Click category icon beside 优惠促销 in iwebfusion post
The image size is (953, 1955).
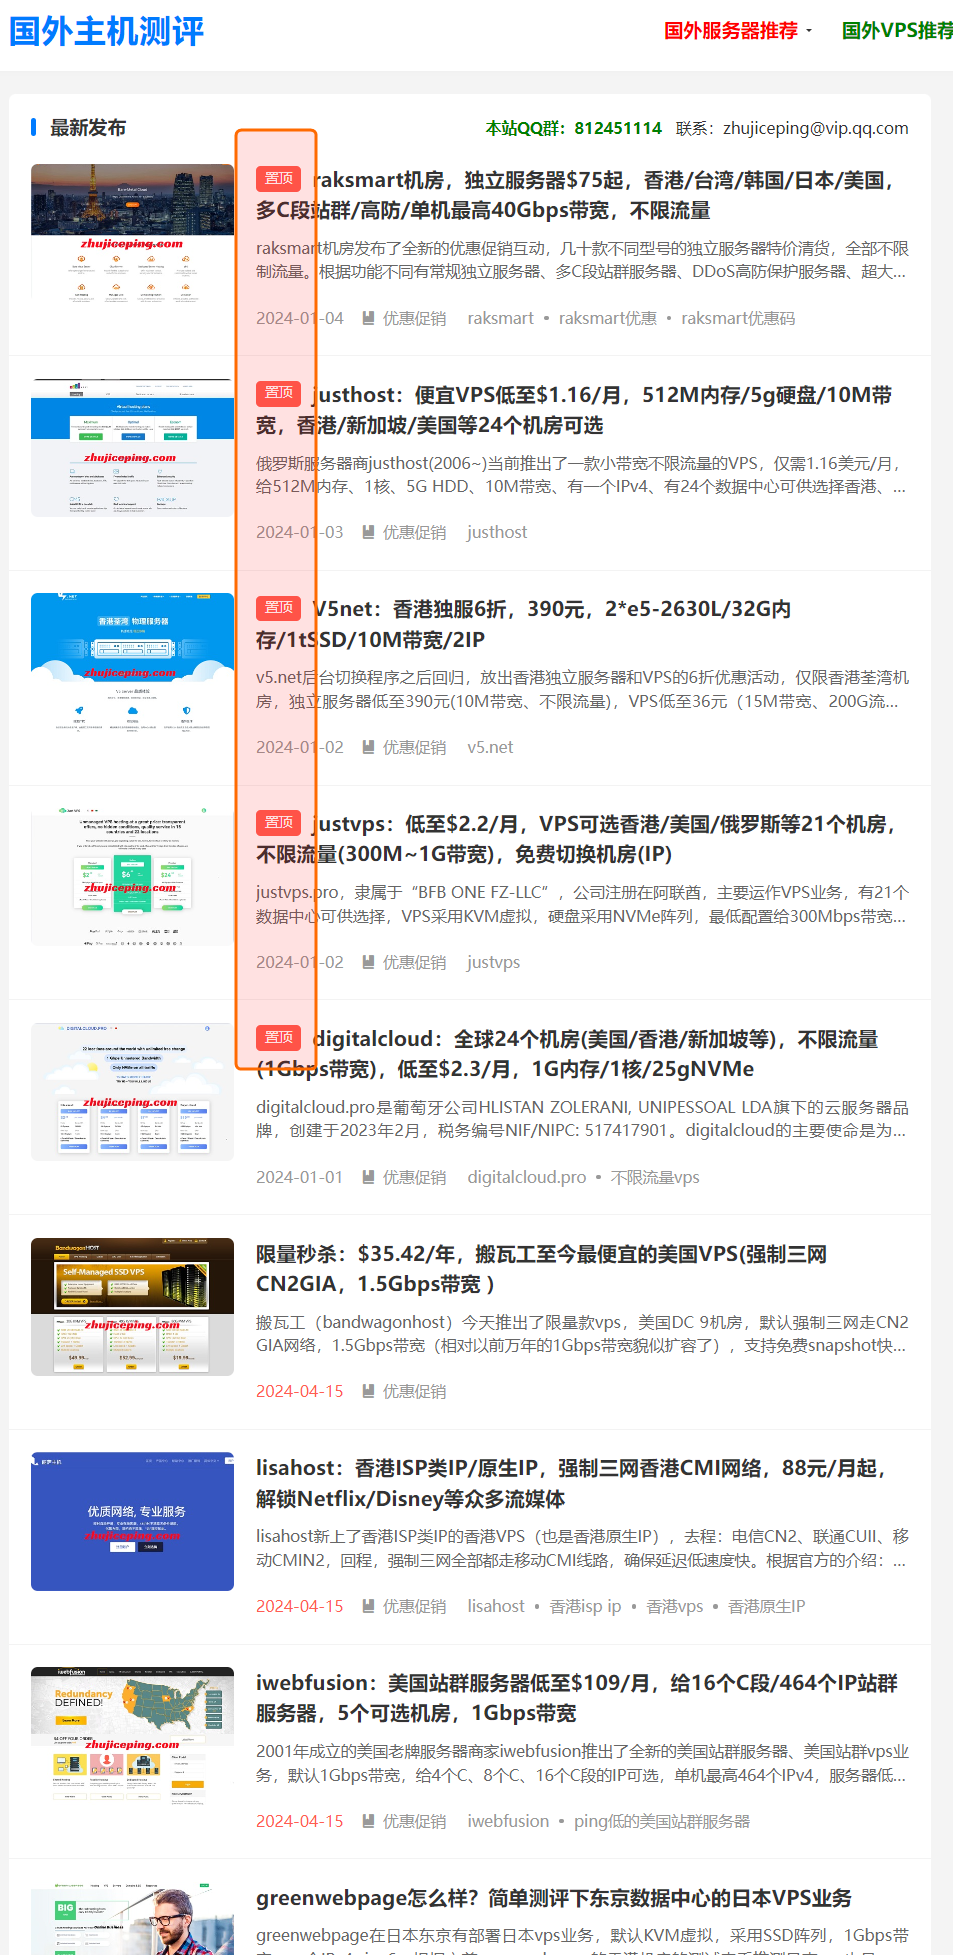tap(368, 1821)
